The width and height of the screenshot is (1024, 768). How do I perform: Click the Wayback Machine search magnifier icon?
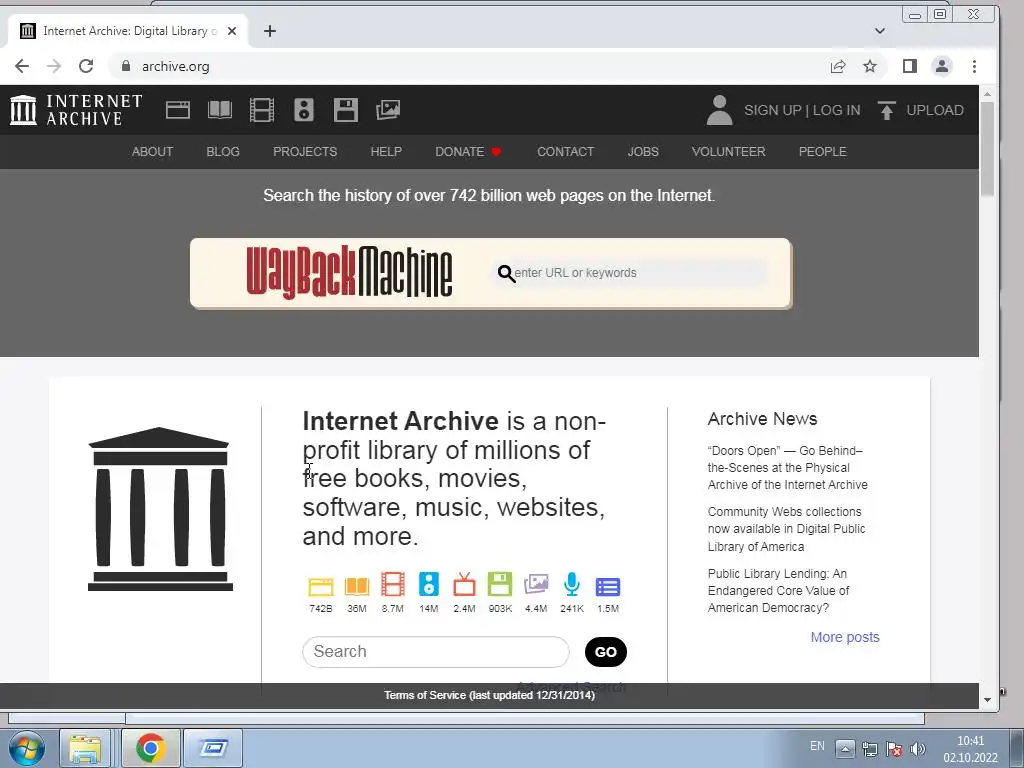(506, 273)
